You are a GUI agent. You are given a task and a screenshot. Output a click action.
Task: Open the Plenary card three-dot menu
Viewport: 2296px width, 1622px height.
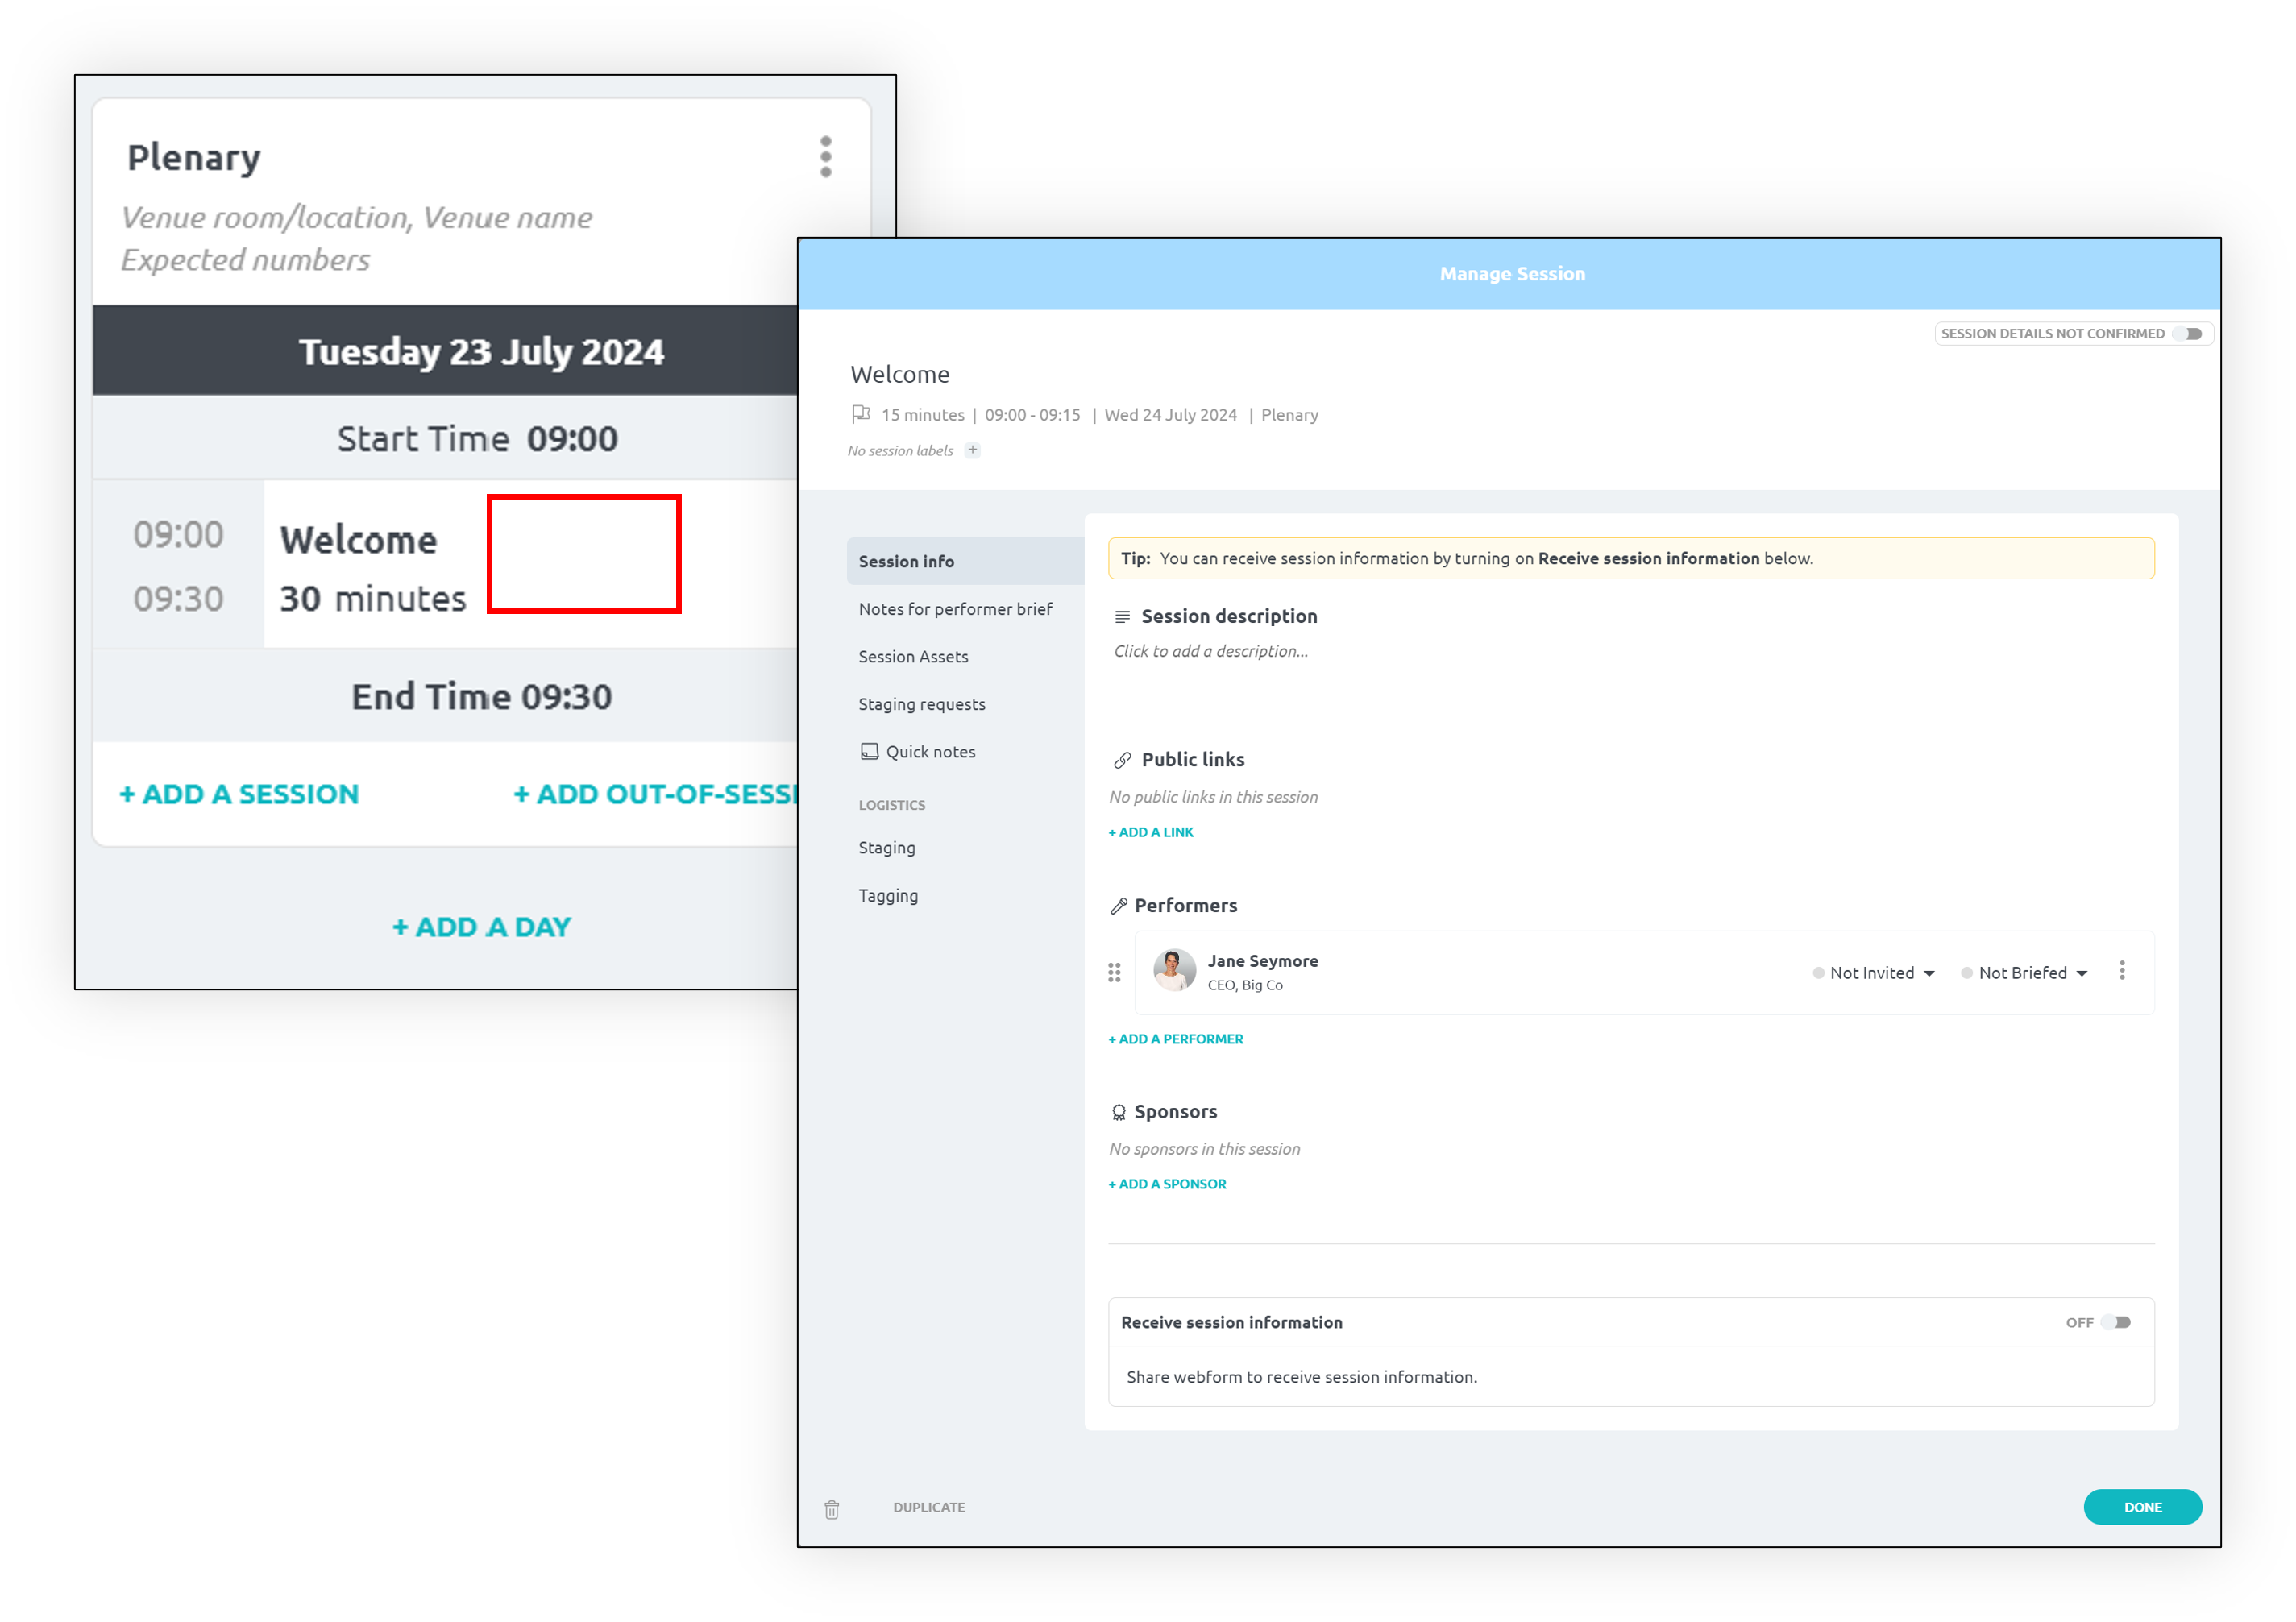click(826, 155)
